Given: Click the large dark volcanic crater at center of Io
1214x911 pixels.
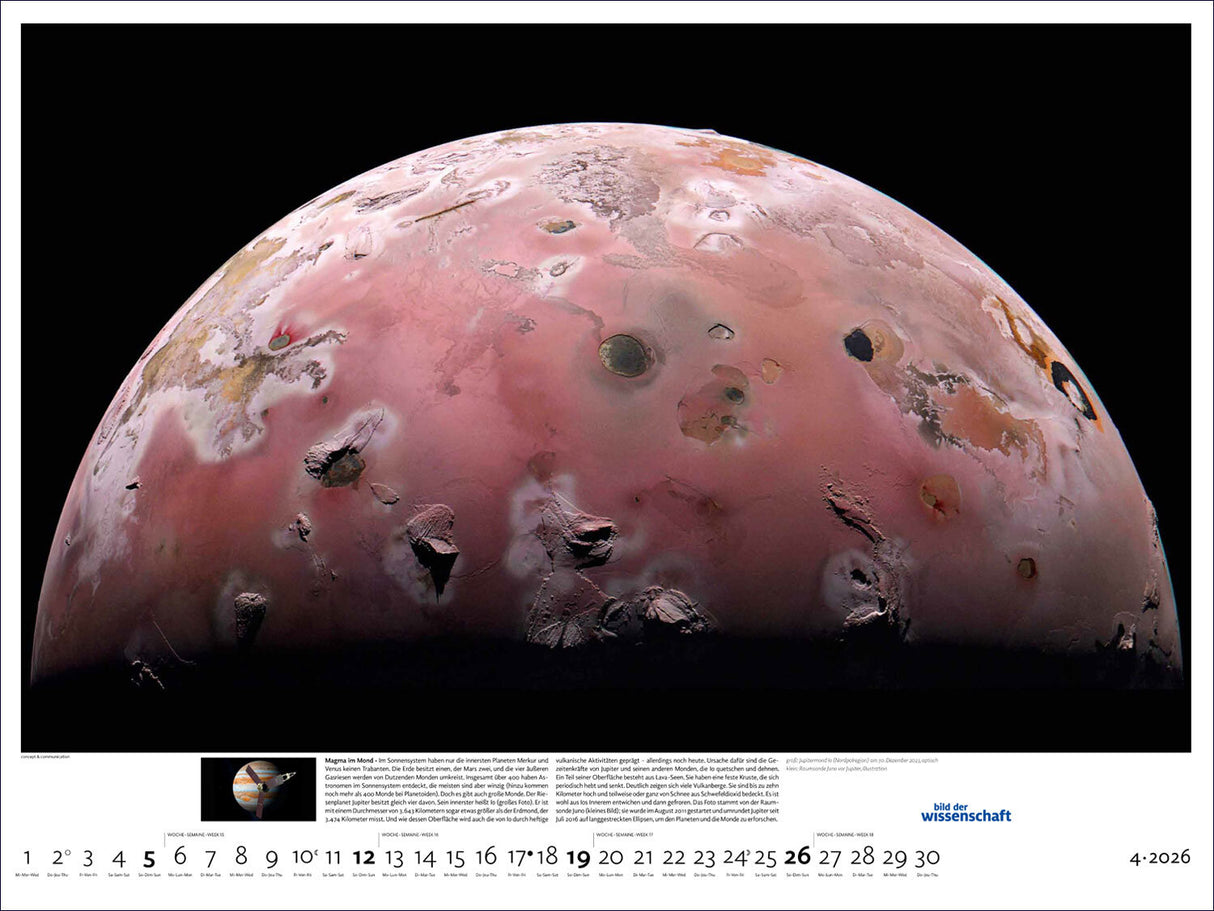Looking at the screenshot, I should coord(626,355).
